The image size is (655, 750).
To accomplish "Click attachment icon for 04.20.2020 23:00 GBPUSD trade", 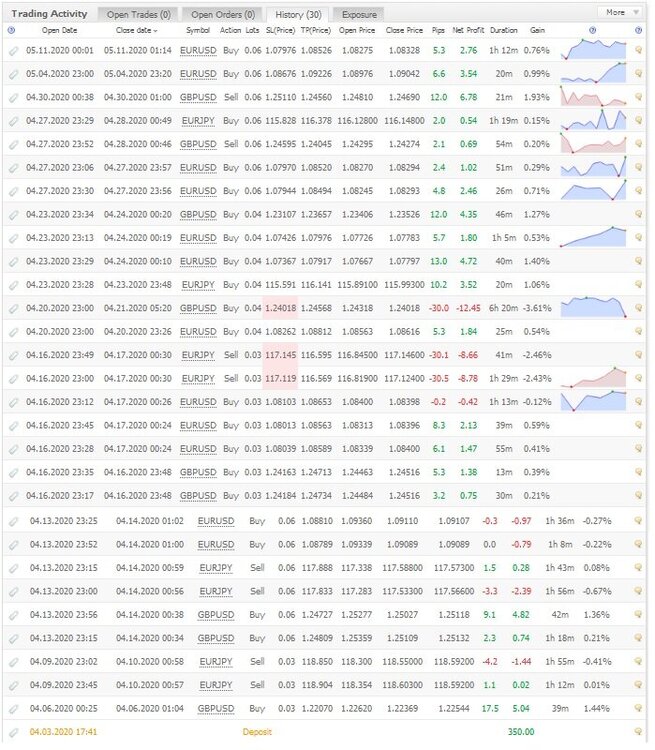I will tap(14, 309).
